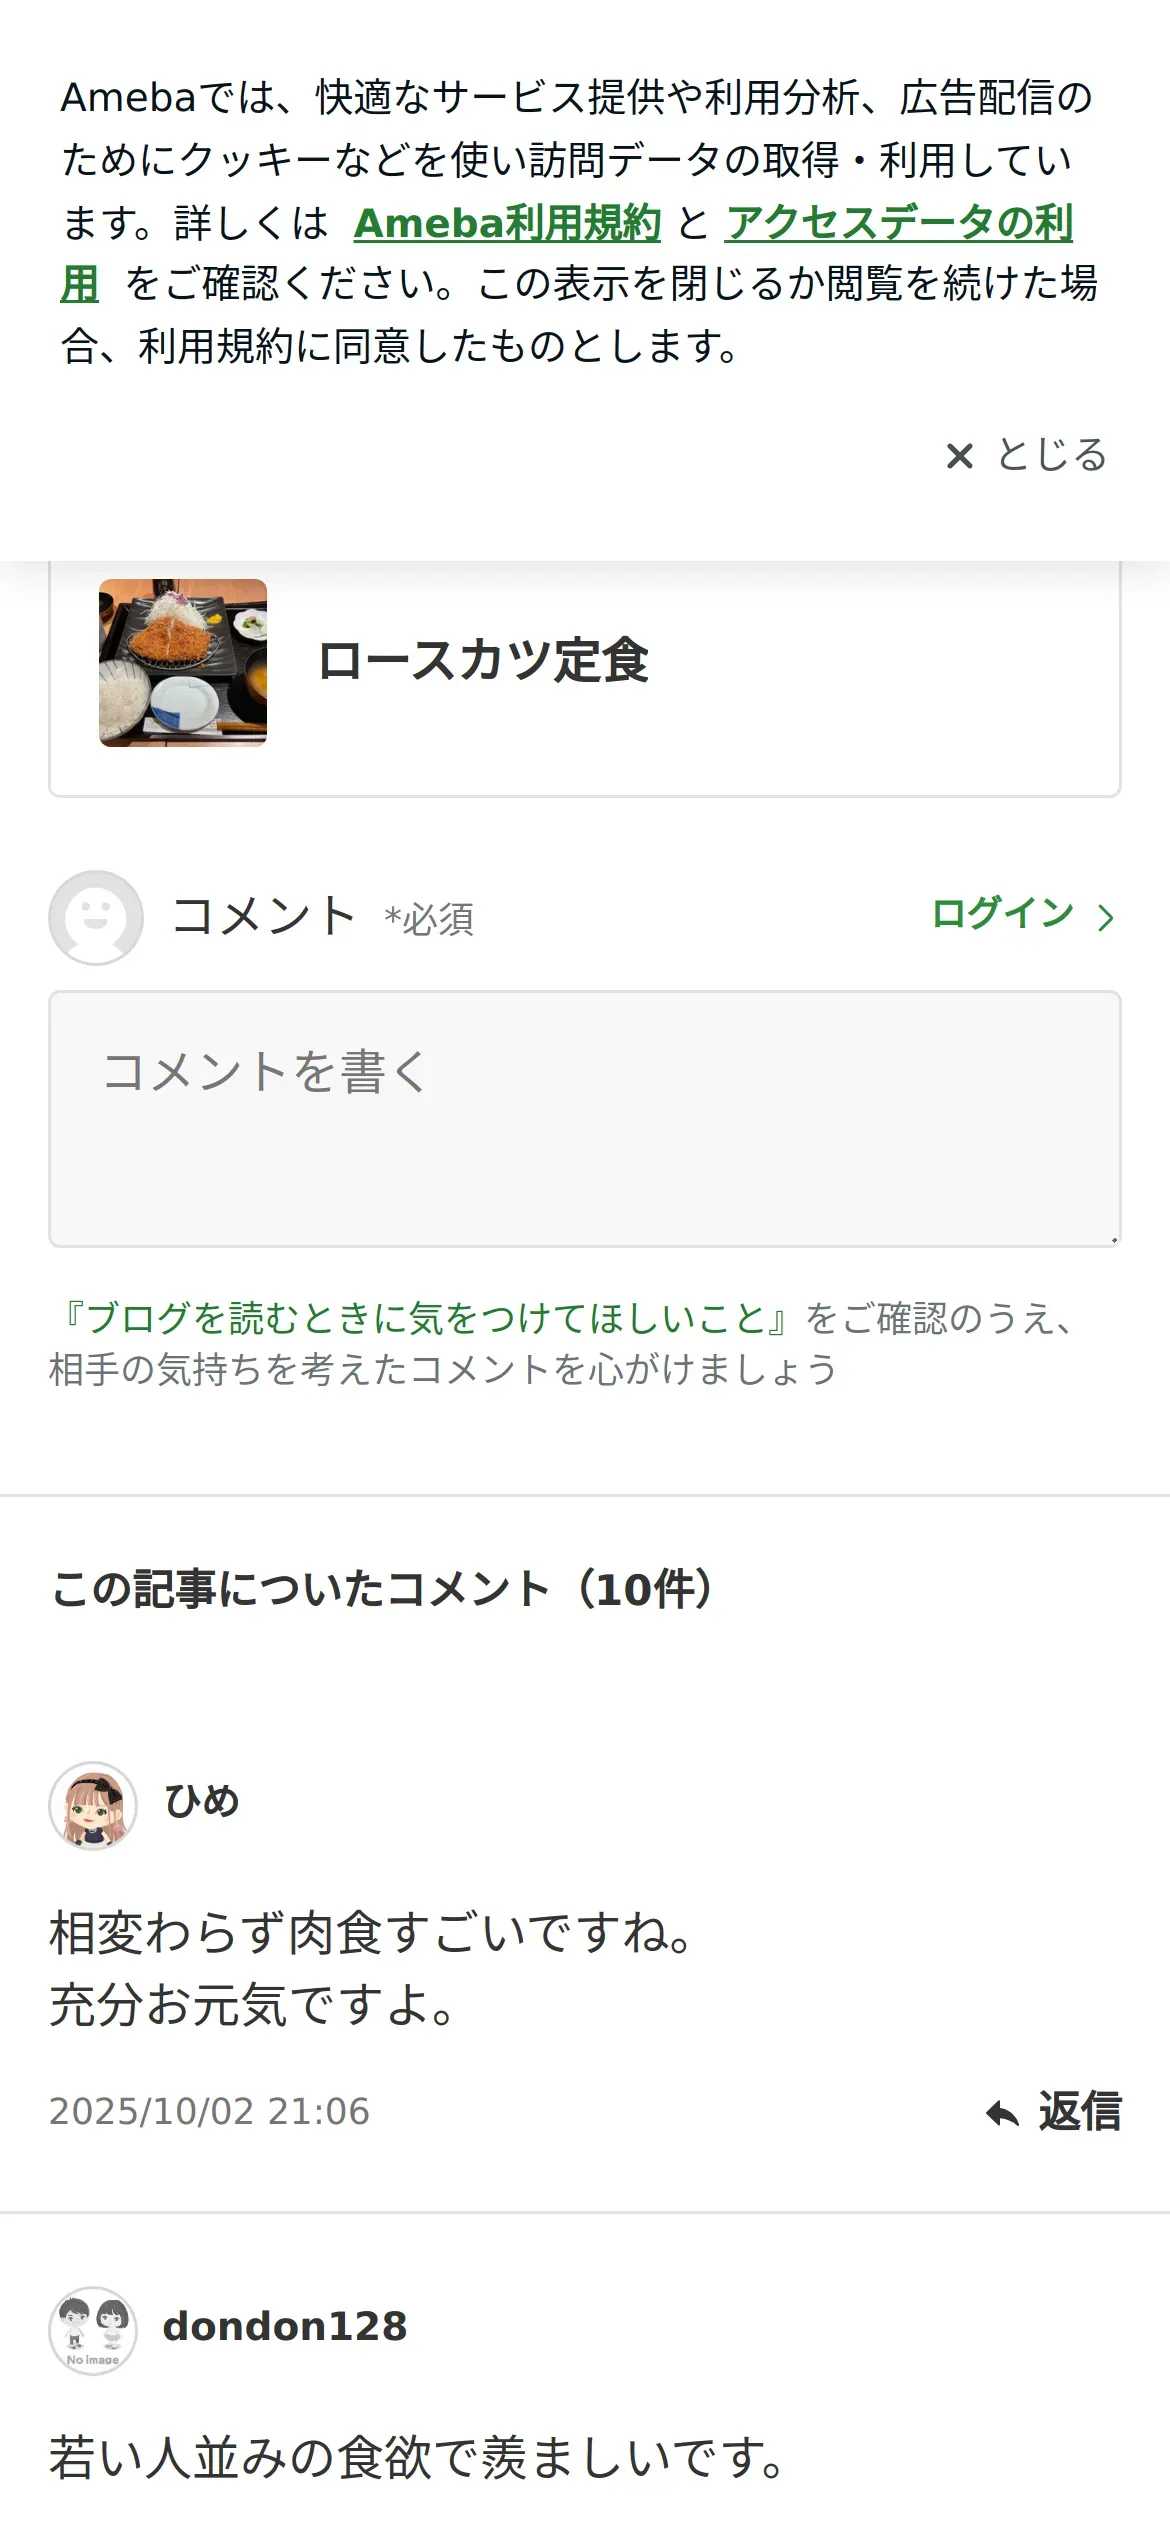Click 返信 on ひめ's comment
The height and width of the screenshot is (2532, 1170).
pos(1080,2112)
